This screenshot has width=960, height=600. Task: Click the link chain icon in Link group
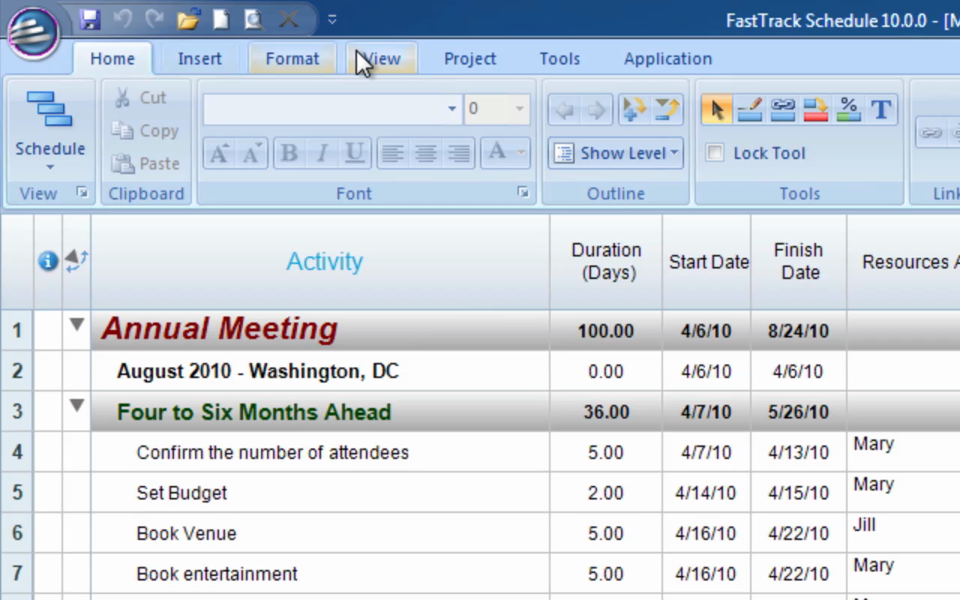pyautogui.click(x=931, y=132)
